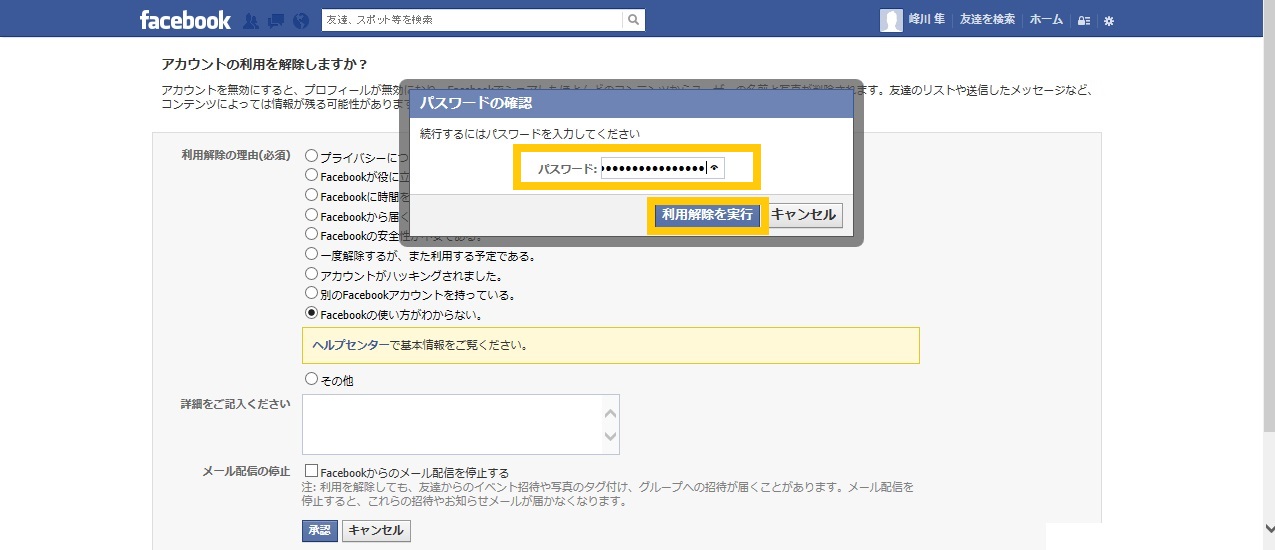Open privacy shortcuts lock icon
The height and width of the screenshot is (550, 1275).
pyautogui.click(x=1084, y=20)
